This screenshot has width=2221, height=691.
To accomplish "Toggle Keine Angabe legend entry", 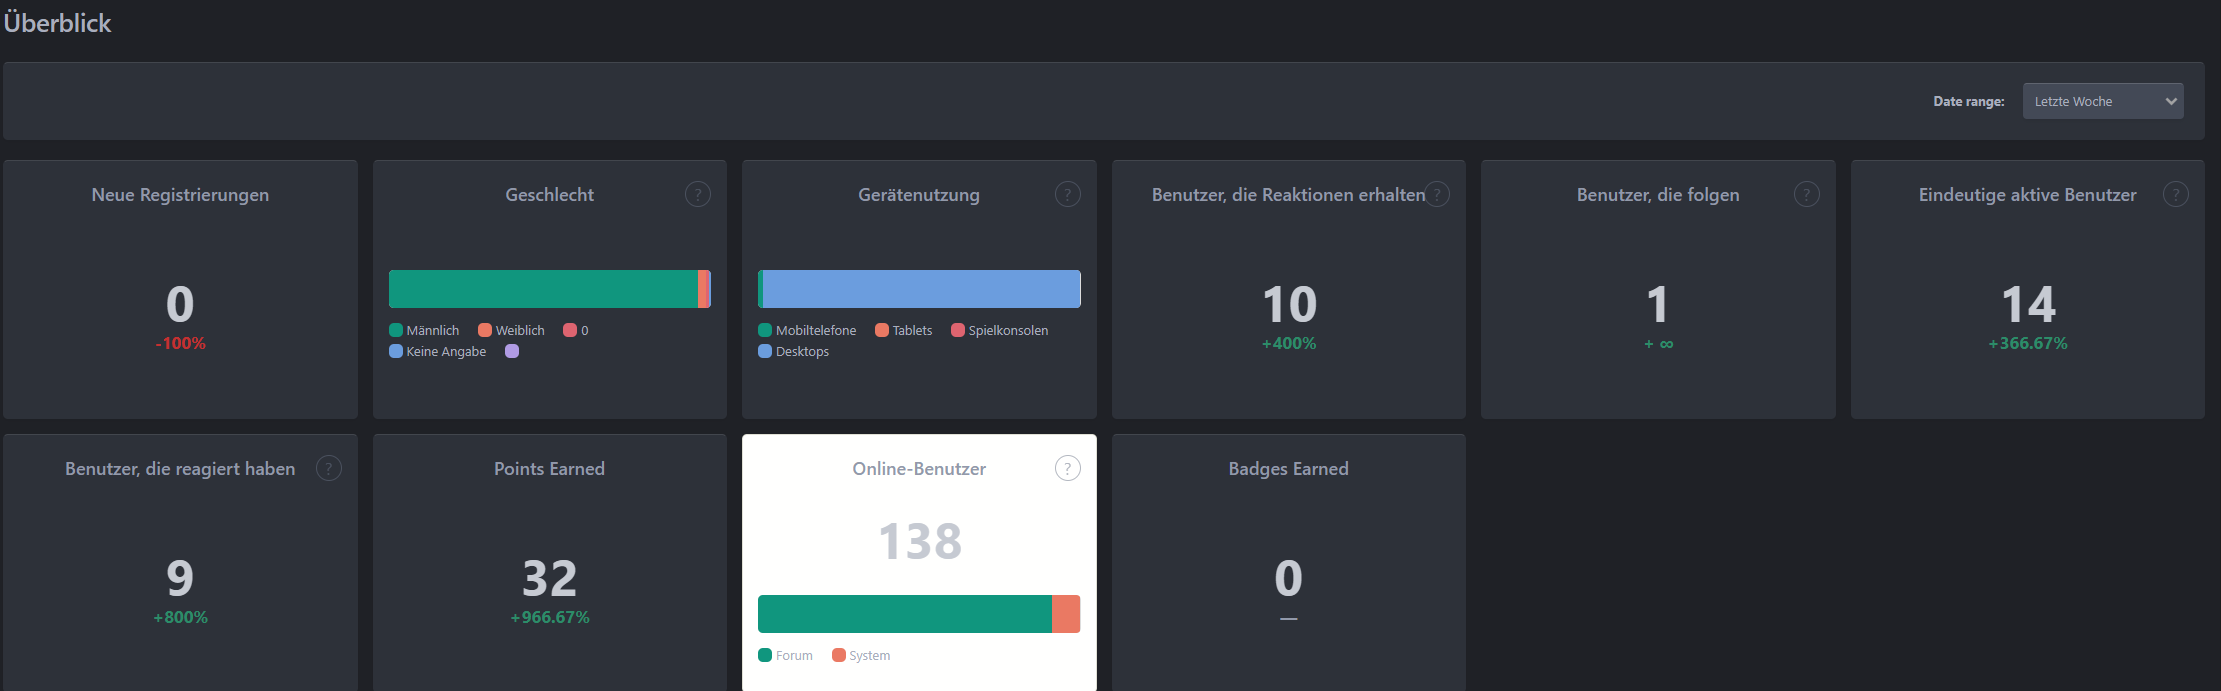I will pyautogui.click(x=437, y=351).
